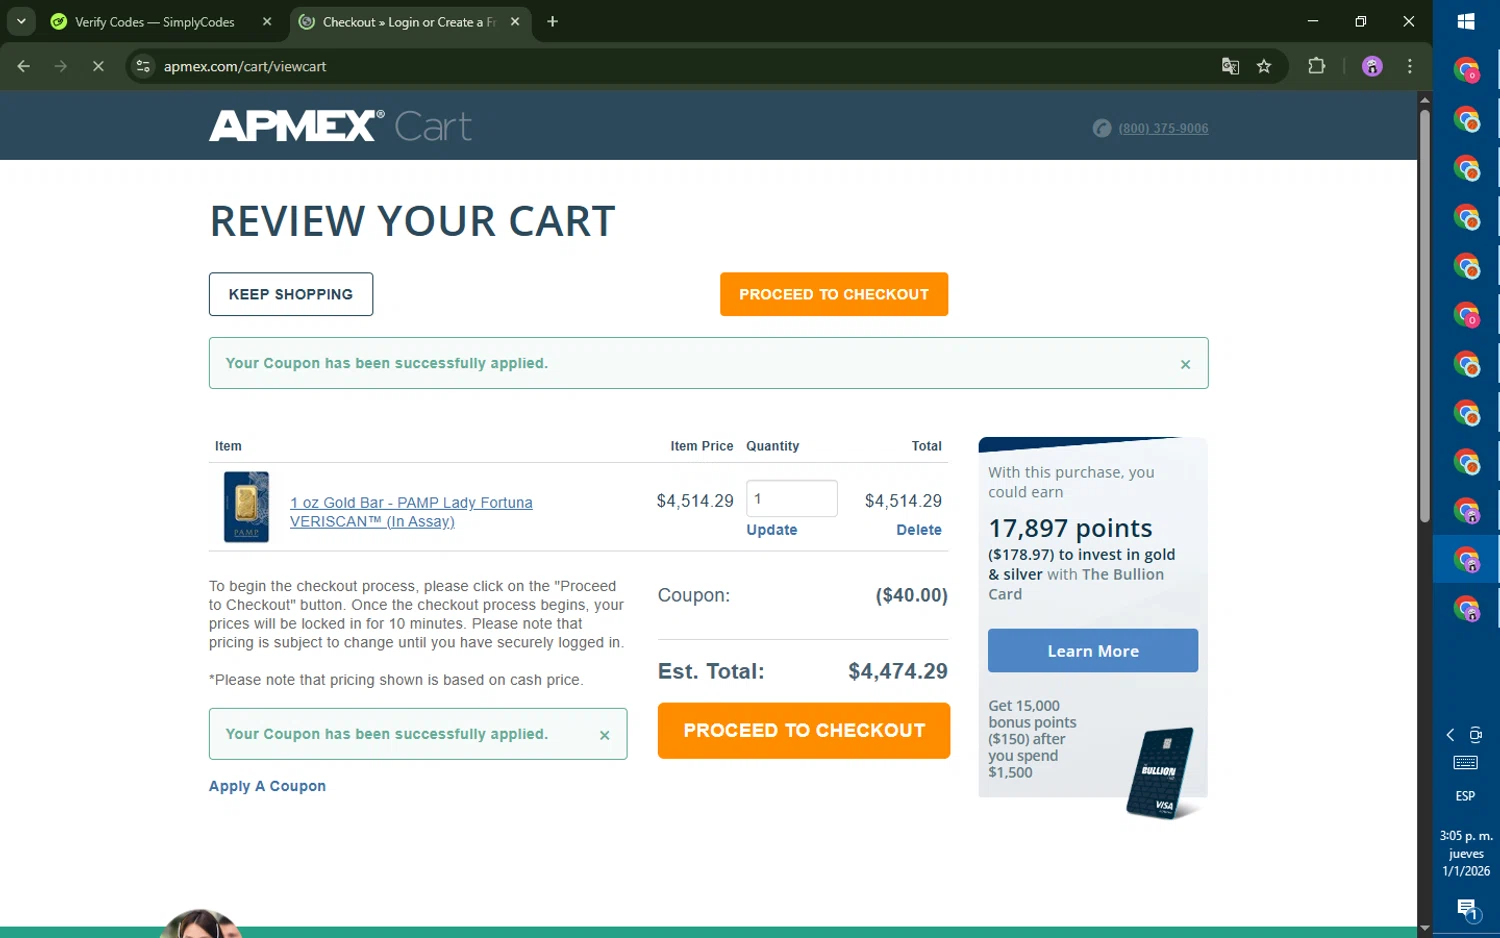Click the active highlighted Chrome taskbar icon
The image size is (1500, 938).
(1466, 559)
